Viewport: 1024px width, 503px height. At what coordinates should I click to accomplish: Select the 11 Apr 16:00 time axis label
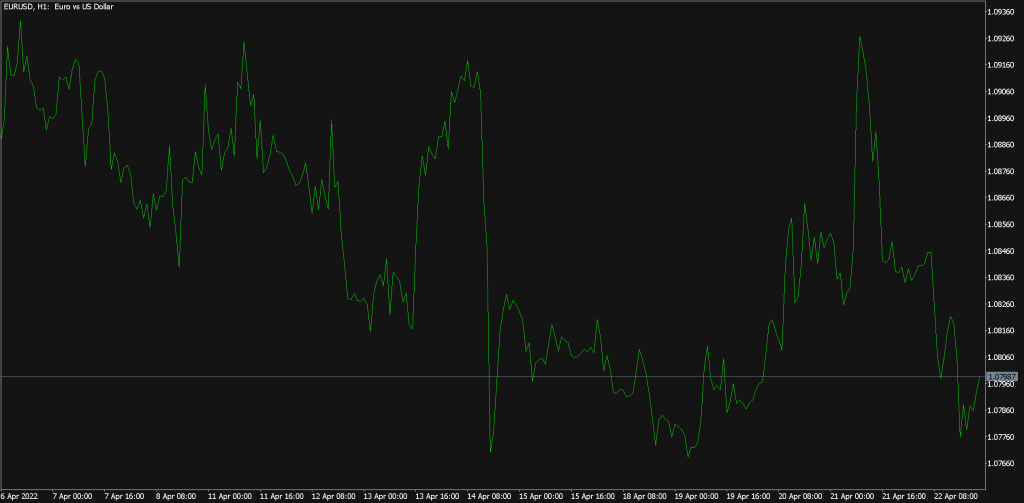282,496
